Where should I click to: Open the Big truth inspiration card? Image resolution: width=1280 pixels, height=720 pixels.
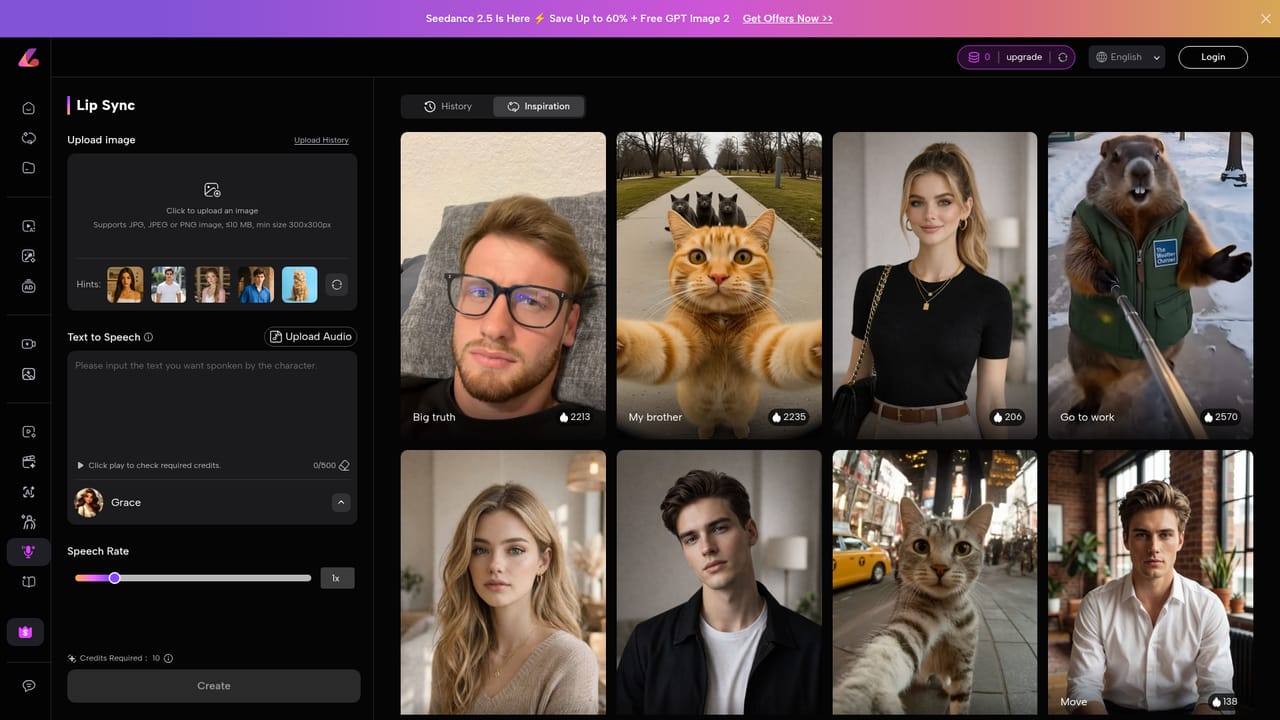pos(503,286)
